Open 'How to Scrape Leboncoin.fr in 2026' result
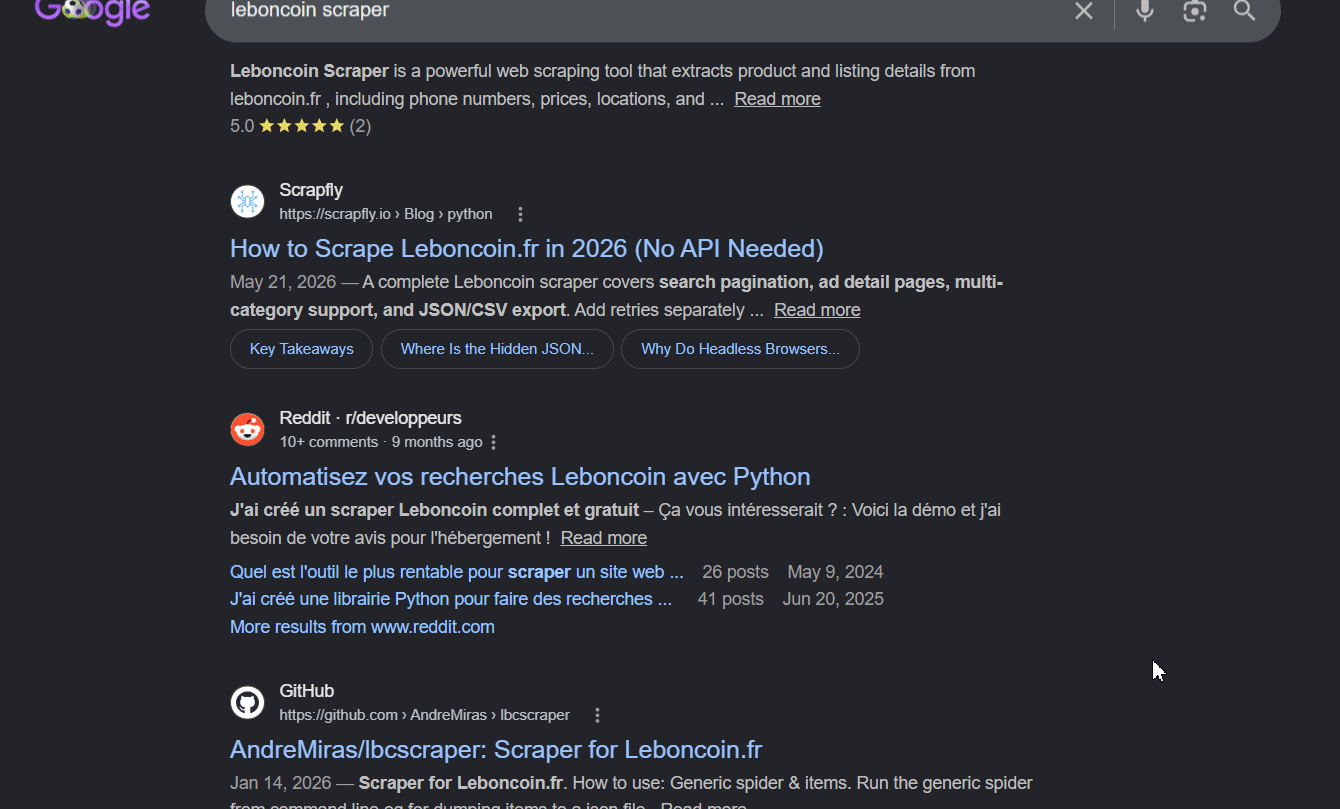 [527, 248]
